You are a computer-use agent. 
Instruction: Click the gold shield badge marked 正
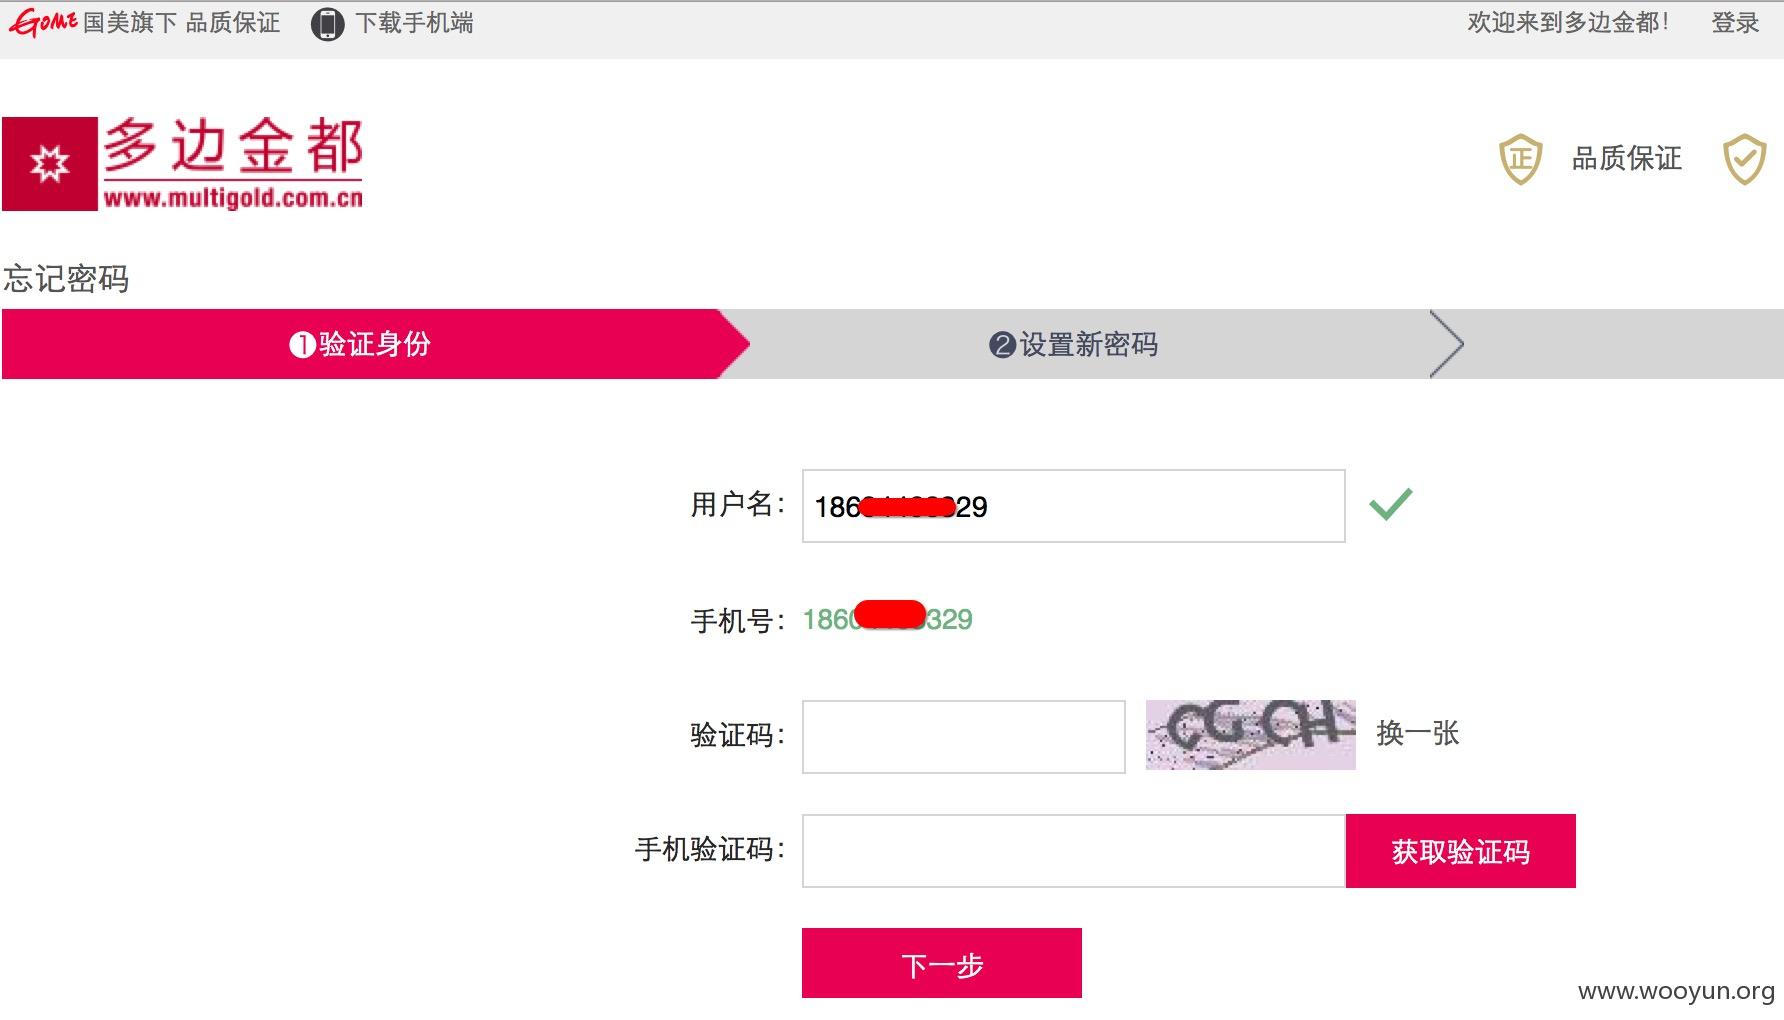(x=1520, y=159)
